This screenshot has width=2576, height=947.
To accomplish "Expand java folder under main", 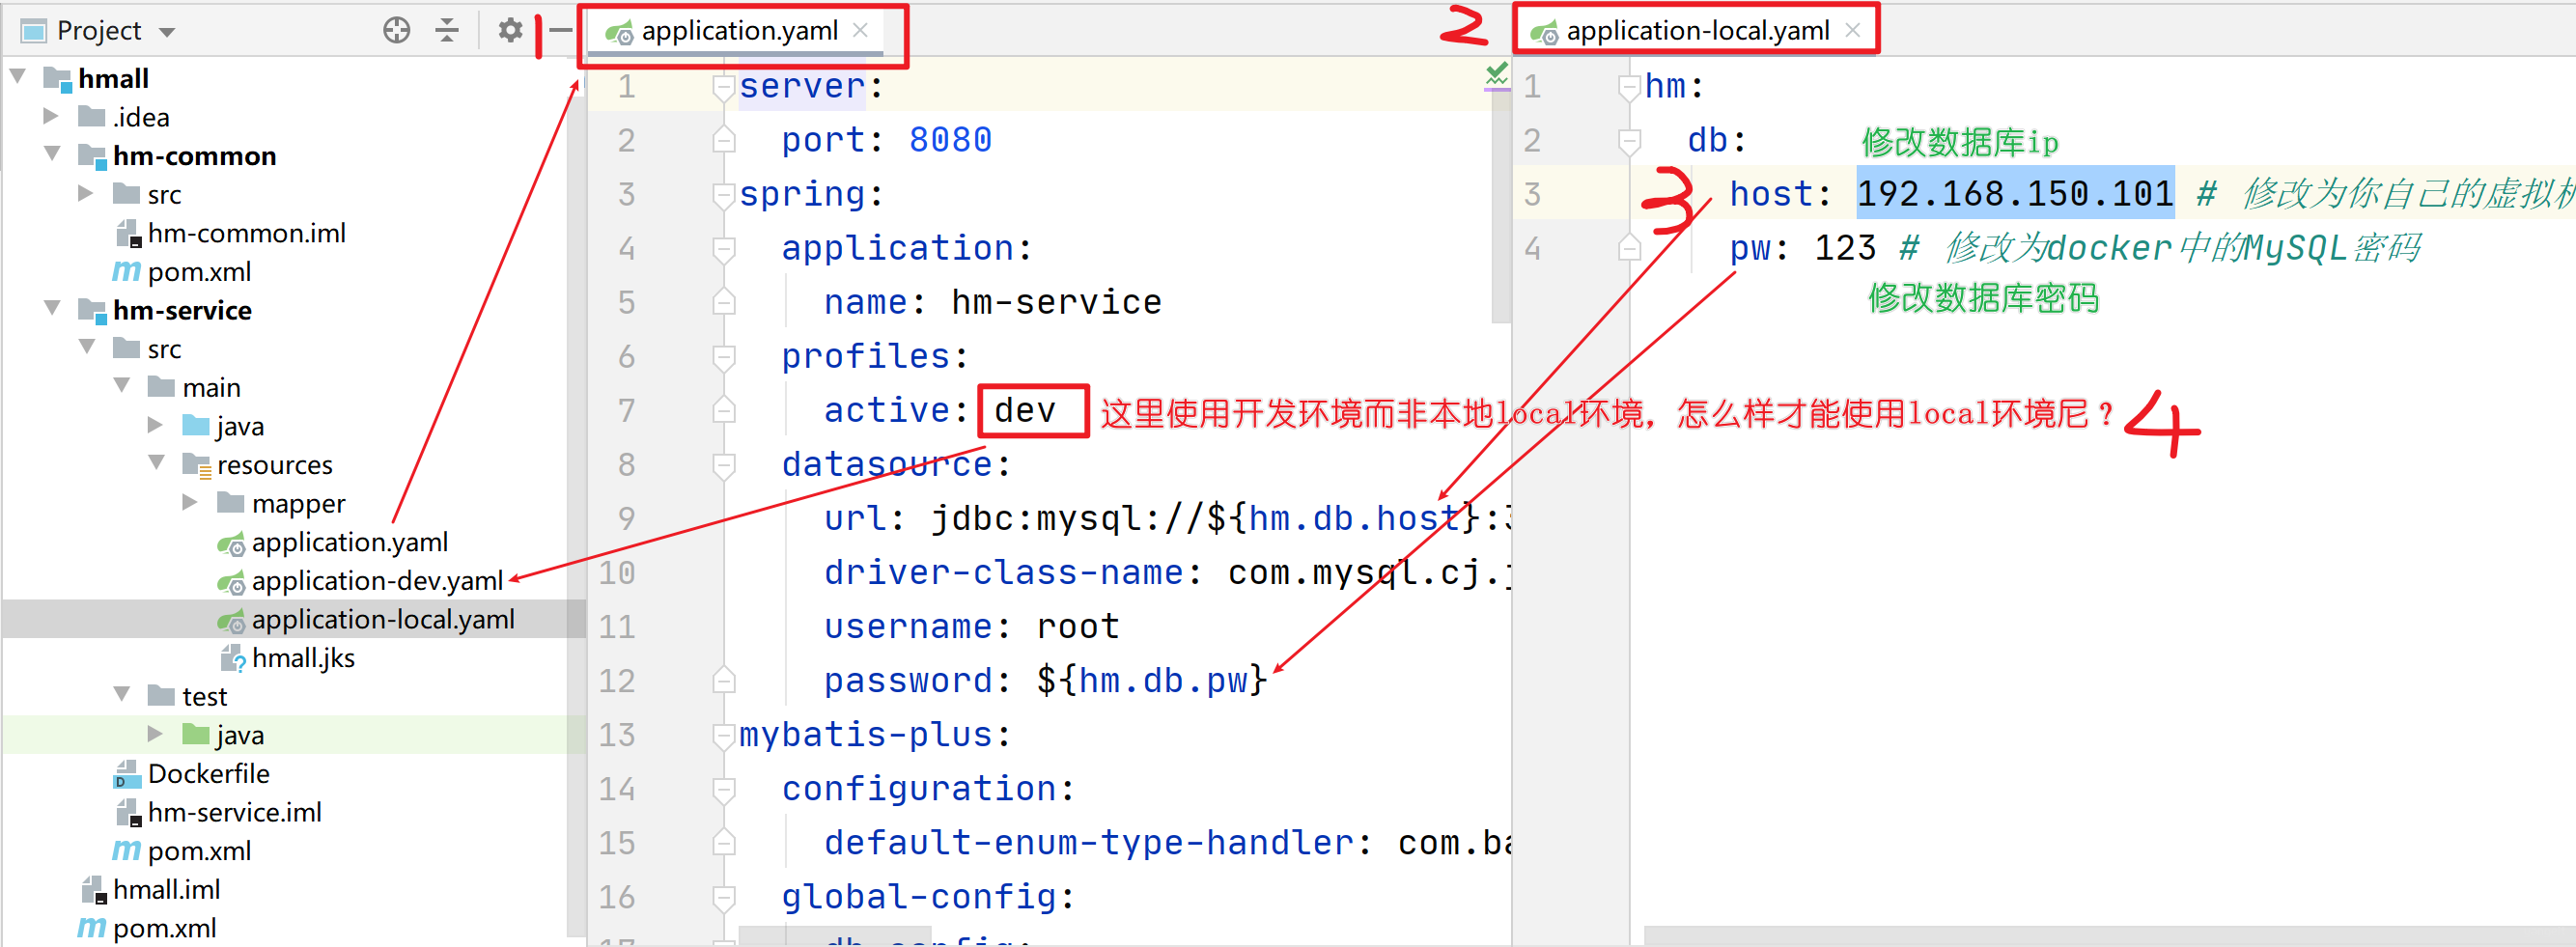I will pos(155,425).
